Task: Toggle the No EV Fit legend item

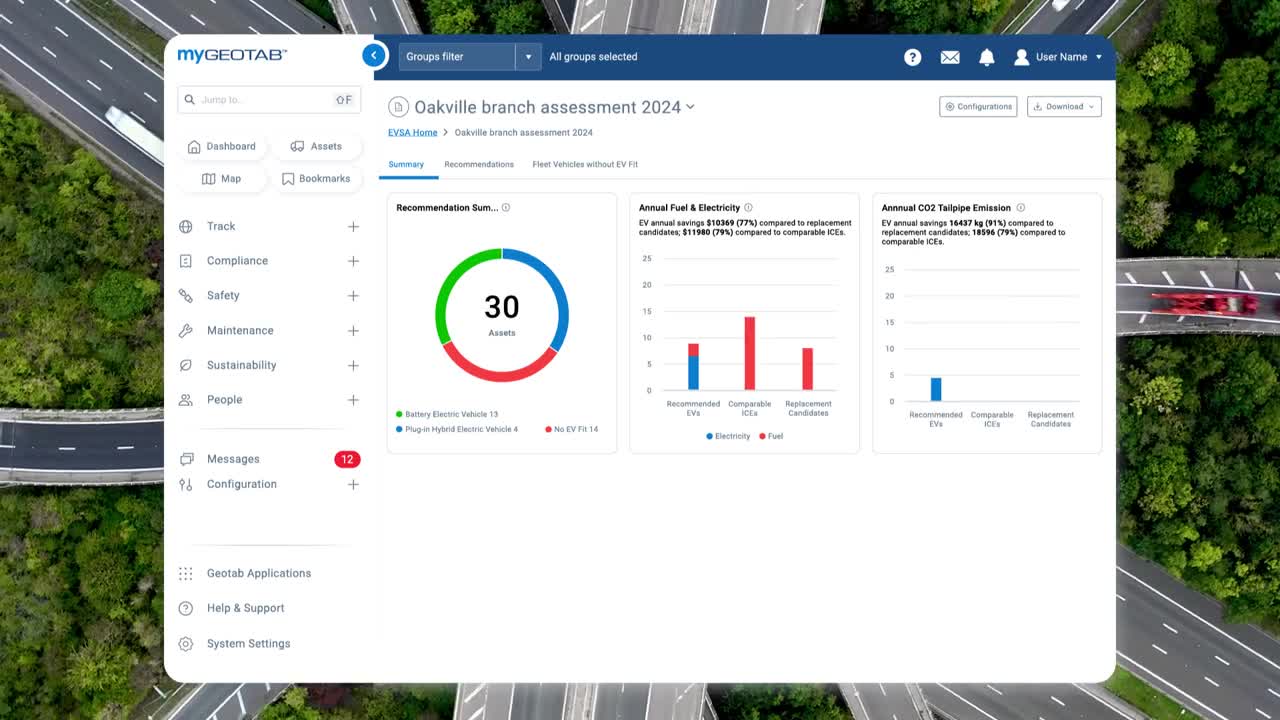Action: point(571,429)
